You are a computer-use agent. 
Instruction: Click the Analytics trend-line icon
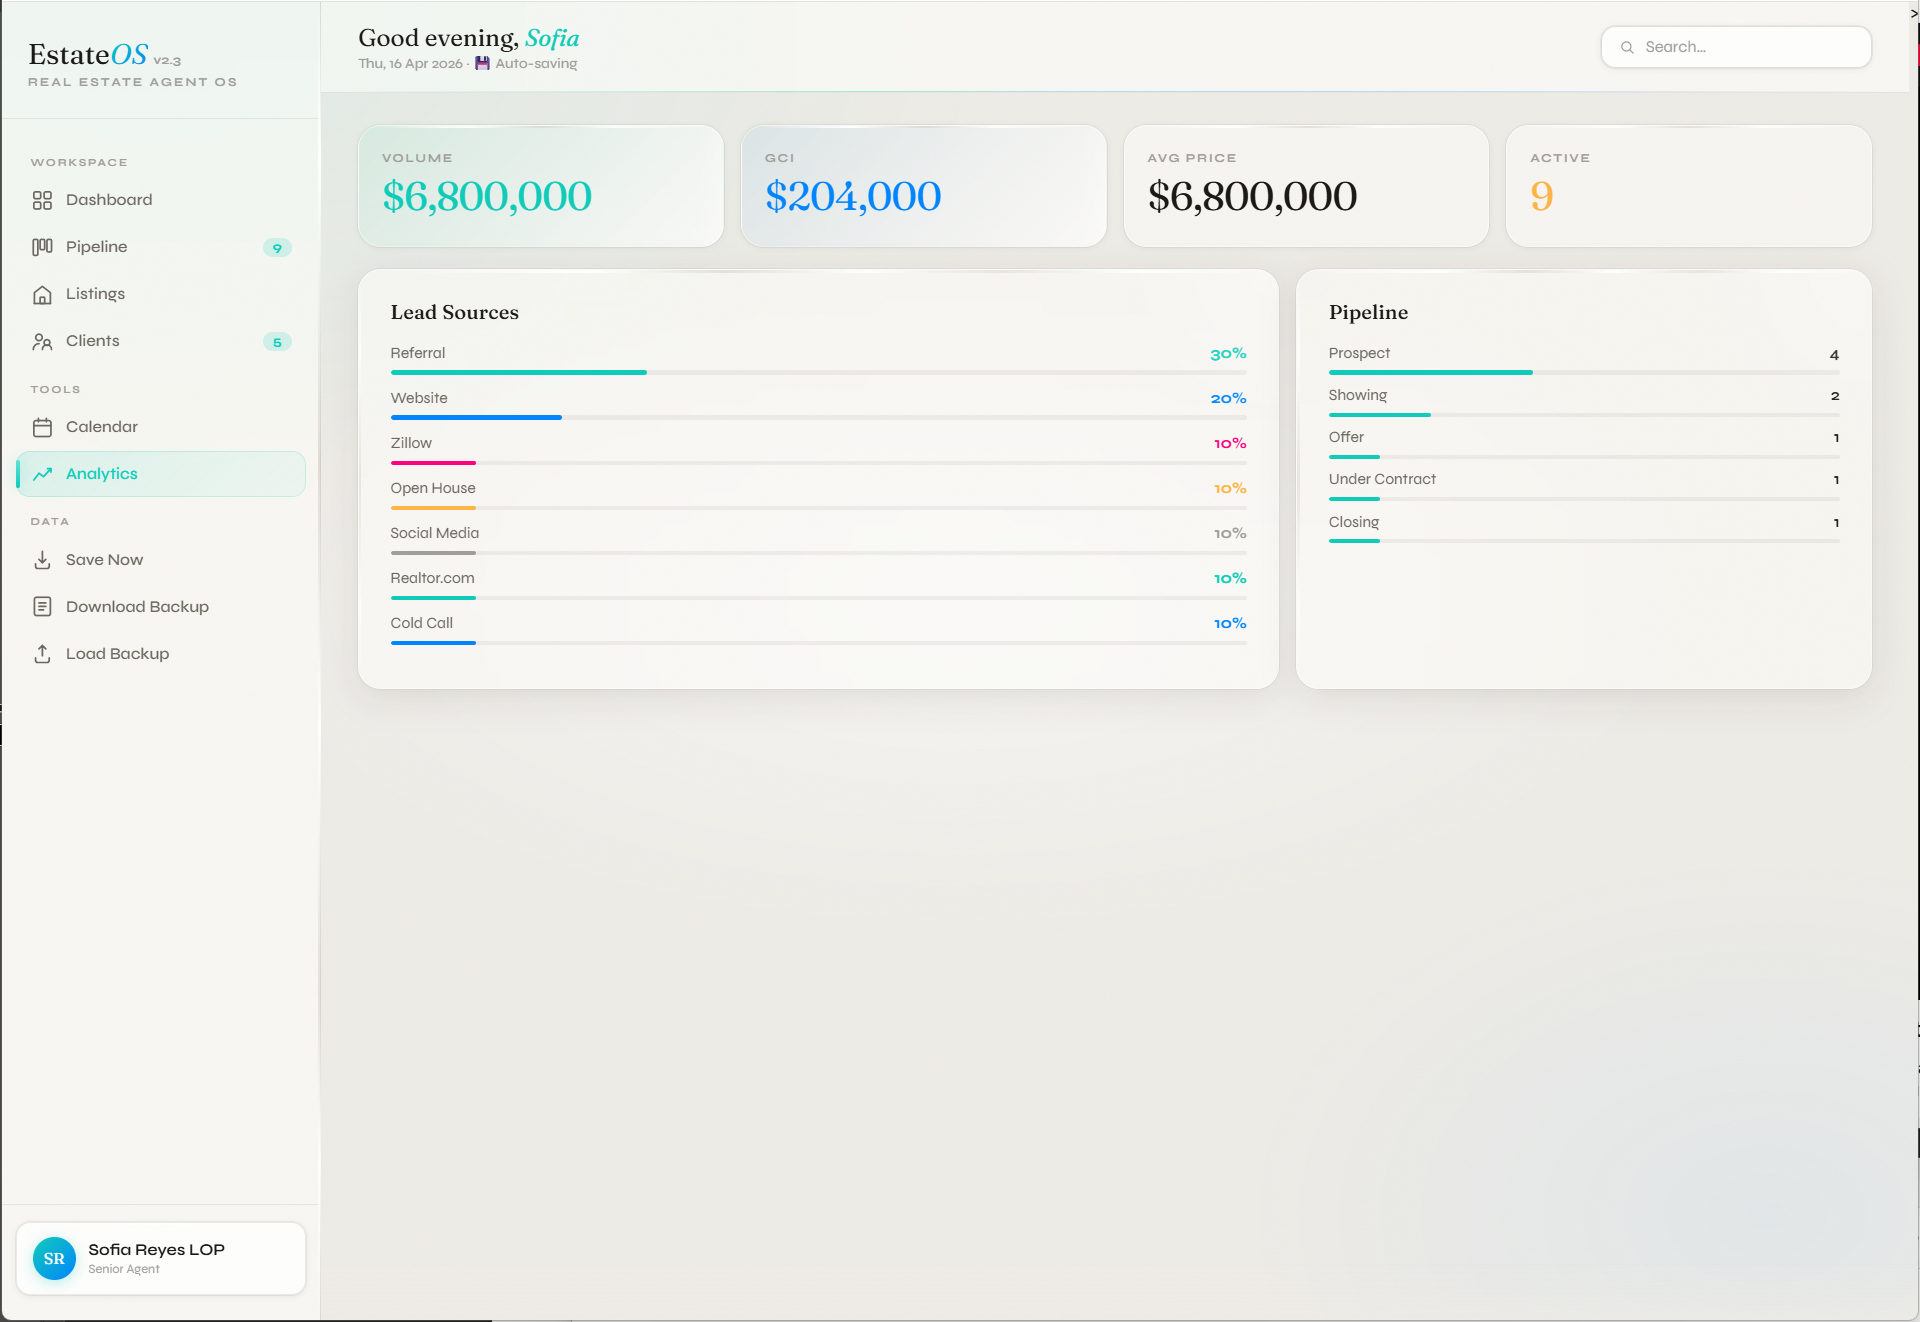point(42,474)
